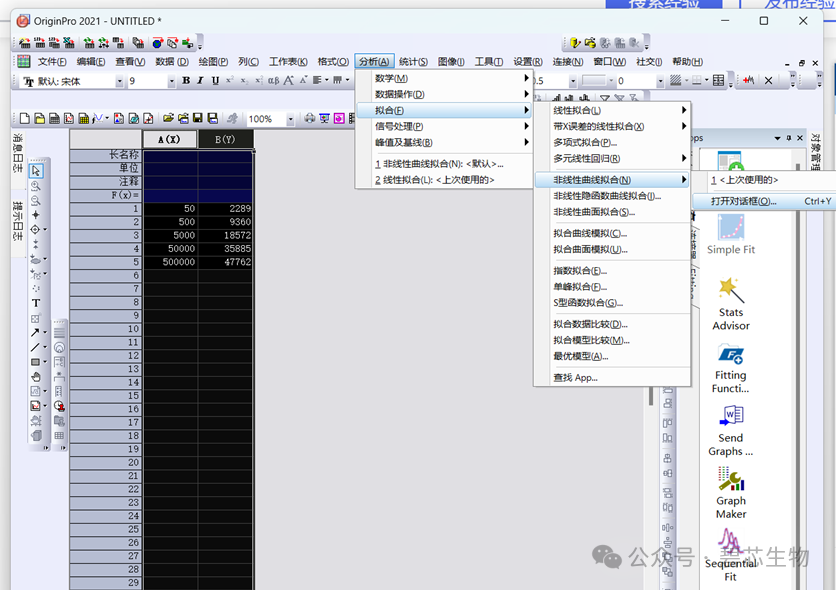Select the Data Reader crosshair tool
836x590 pixels.
coord(35,230)
